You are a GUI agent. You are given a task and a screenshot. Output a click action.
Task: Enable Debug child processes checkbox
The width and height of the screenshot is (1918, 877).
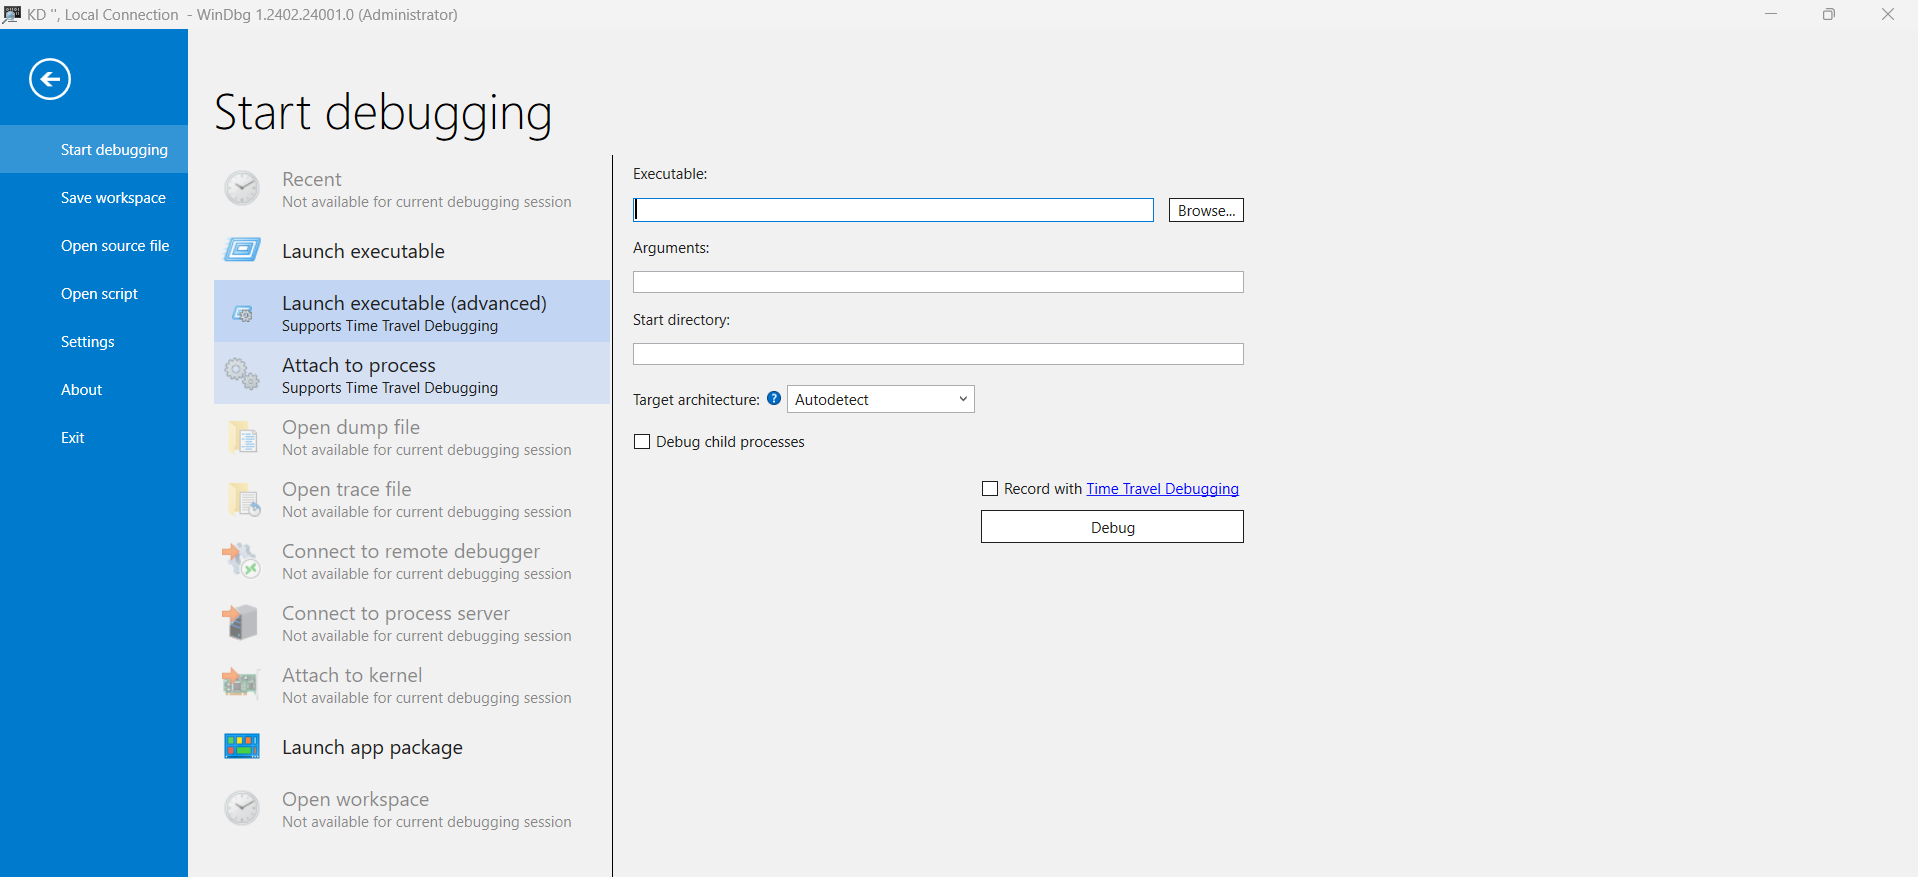642,441
